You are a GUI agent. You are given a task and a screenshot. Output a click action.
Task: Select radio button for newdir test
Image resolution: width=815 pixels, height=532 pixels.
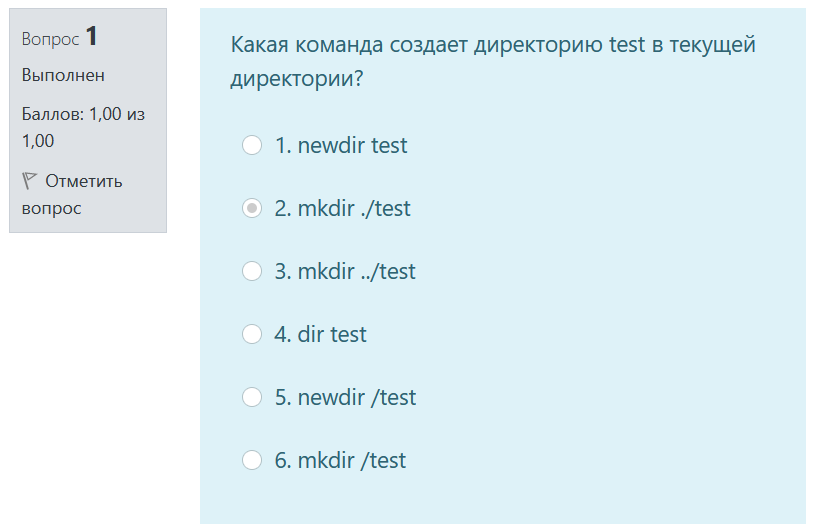point(252,145)
